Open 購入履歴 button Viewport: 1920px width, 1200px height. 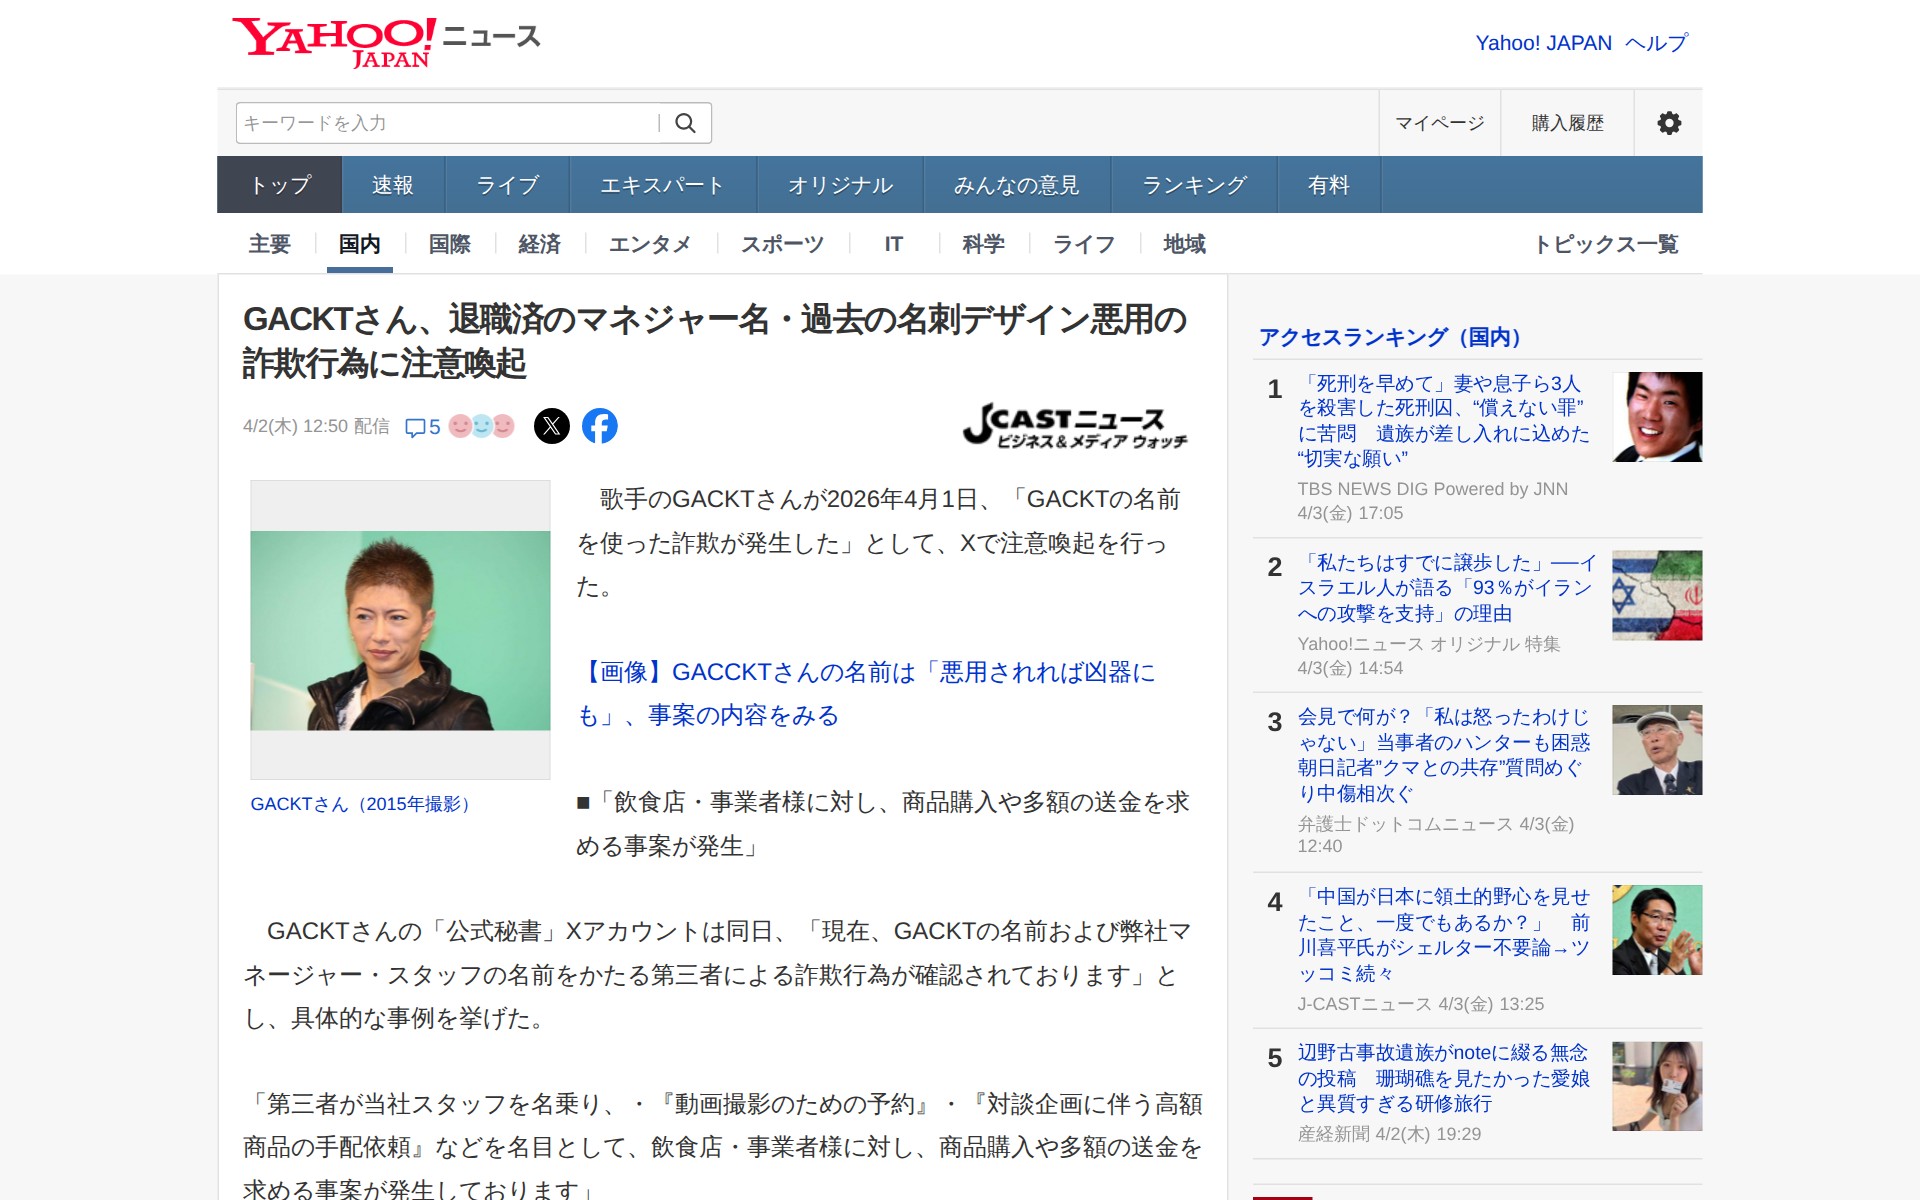pos(1567,123)
